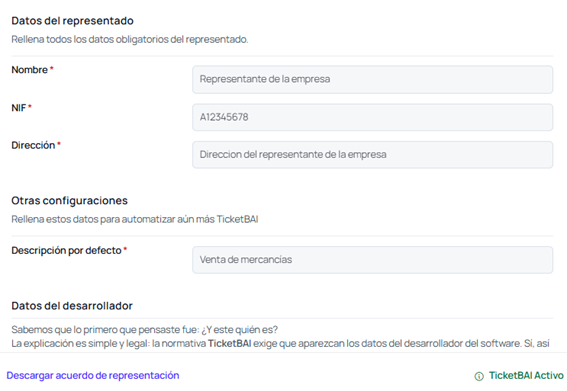567x391 pixels.
Task: Select the Dirección input field
Action: pos(372,155)
